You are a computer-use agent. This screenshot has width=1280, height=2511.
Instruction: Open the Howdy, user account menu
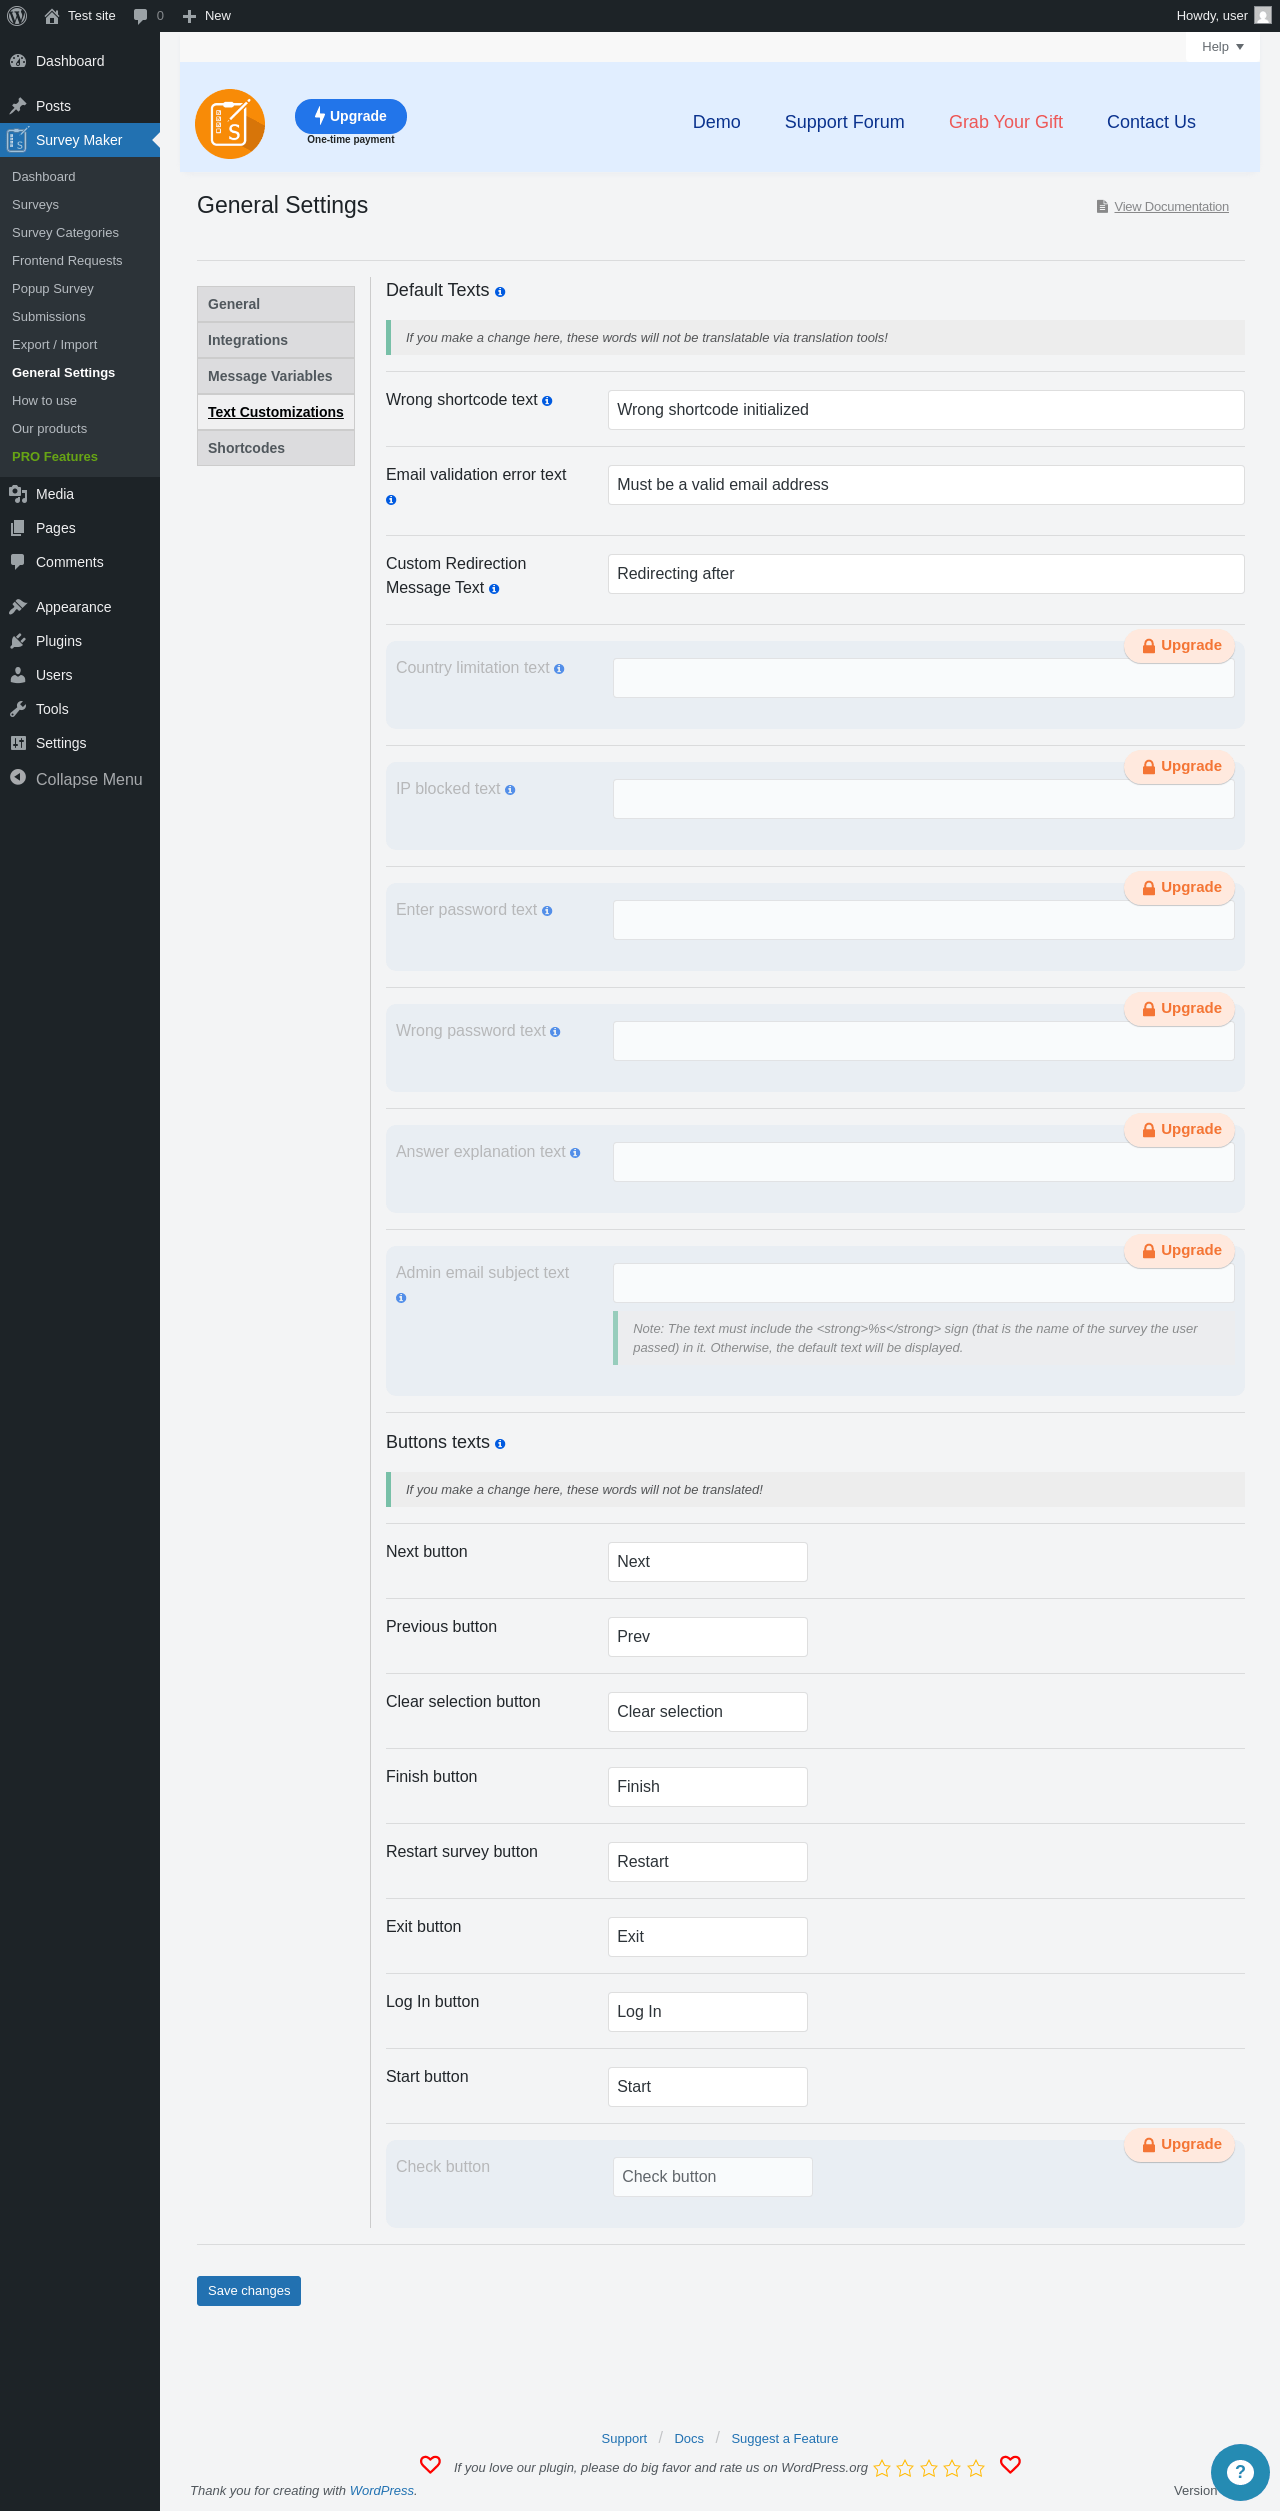1223,16
